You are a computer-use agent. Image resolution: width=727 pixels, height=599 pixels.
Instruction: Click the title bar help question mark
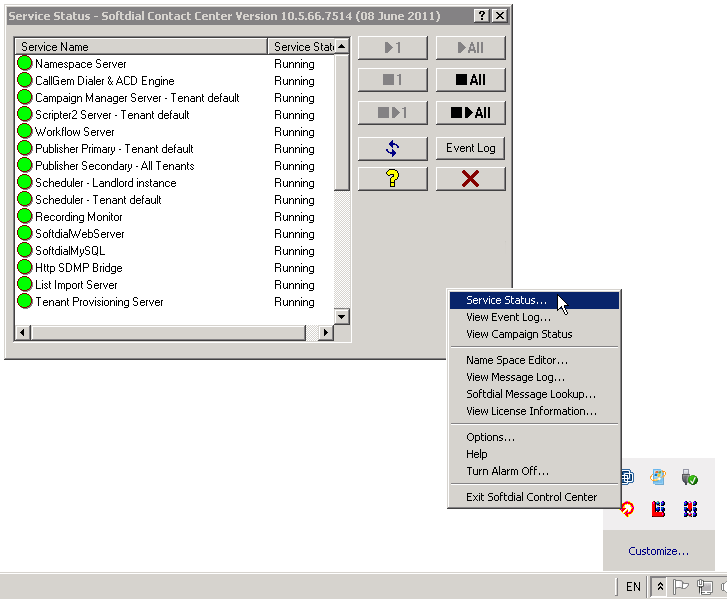[482, 16]
